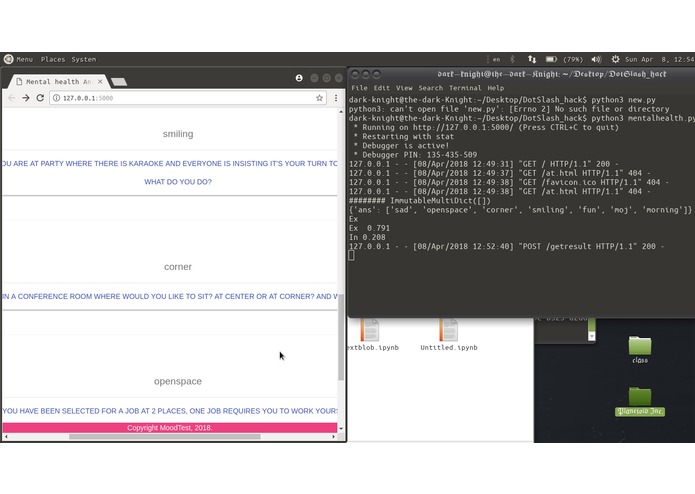This screenshot has width=695, height=494.
Task: Open the terminal File menu
Action: click(359, 88)
